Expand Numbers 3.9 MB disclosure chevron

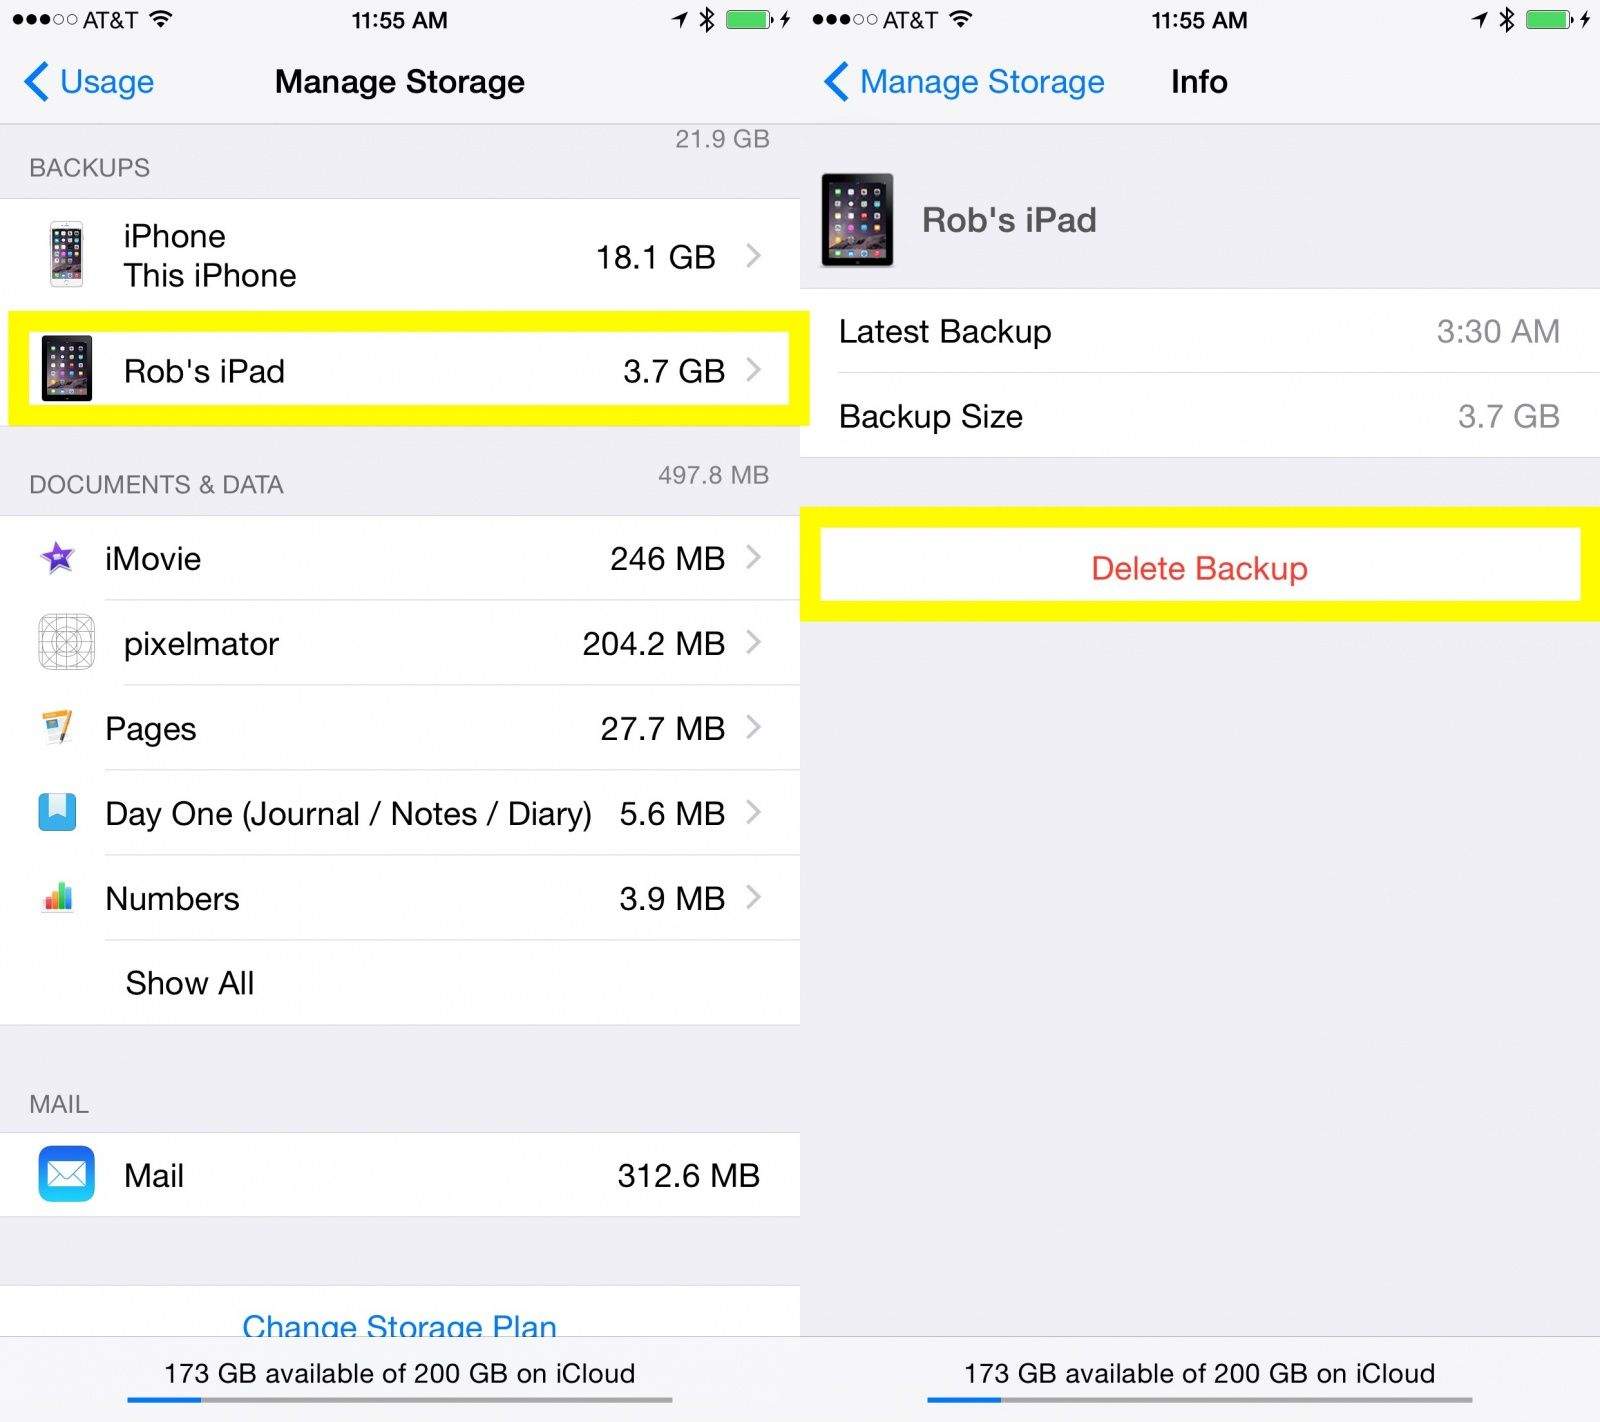(x=754, y=897)
